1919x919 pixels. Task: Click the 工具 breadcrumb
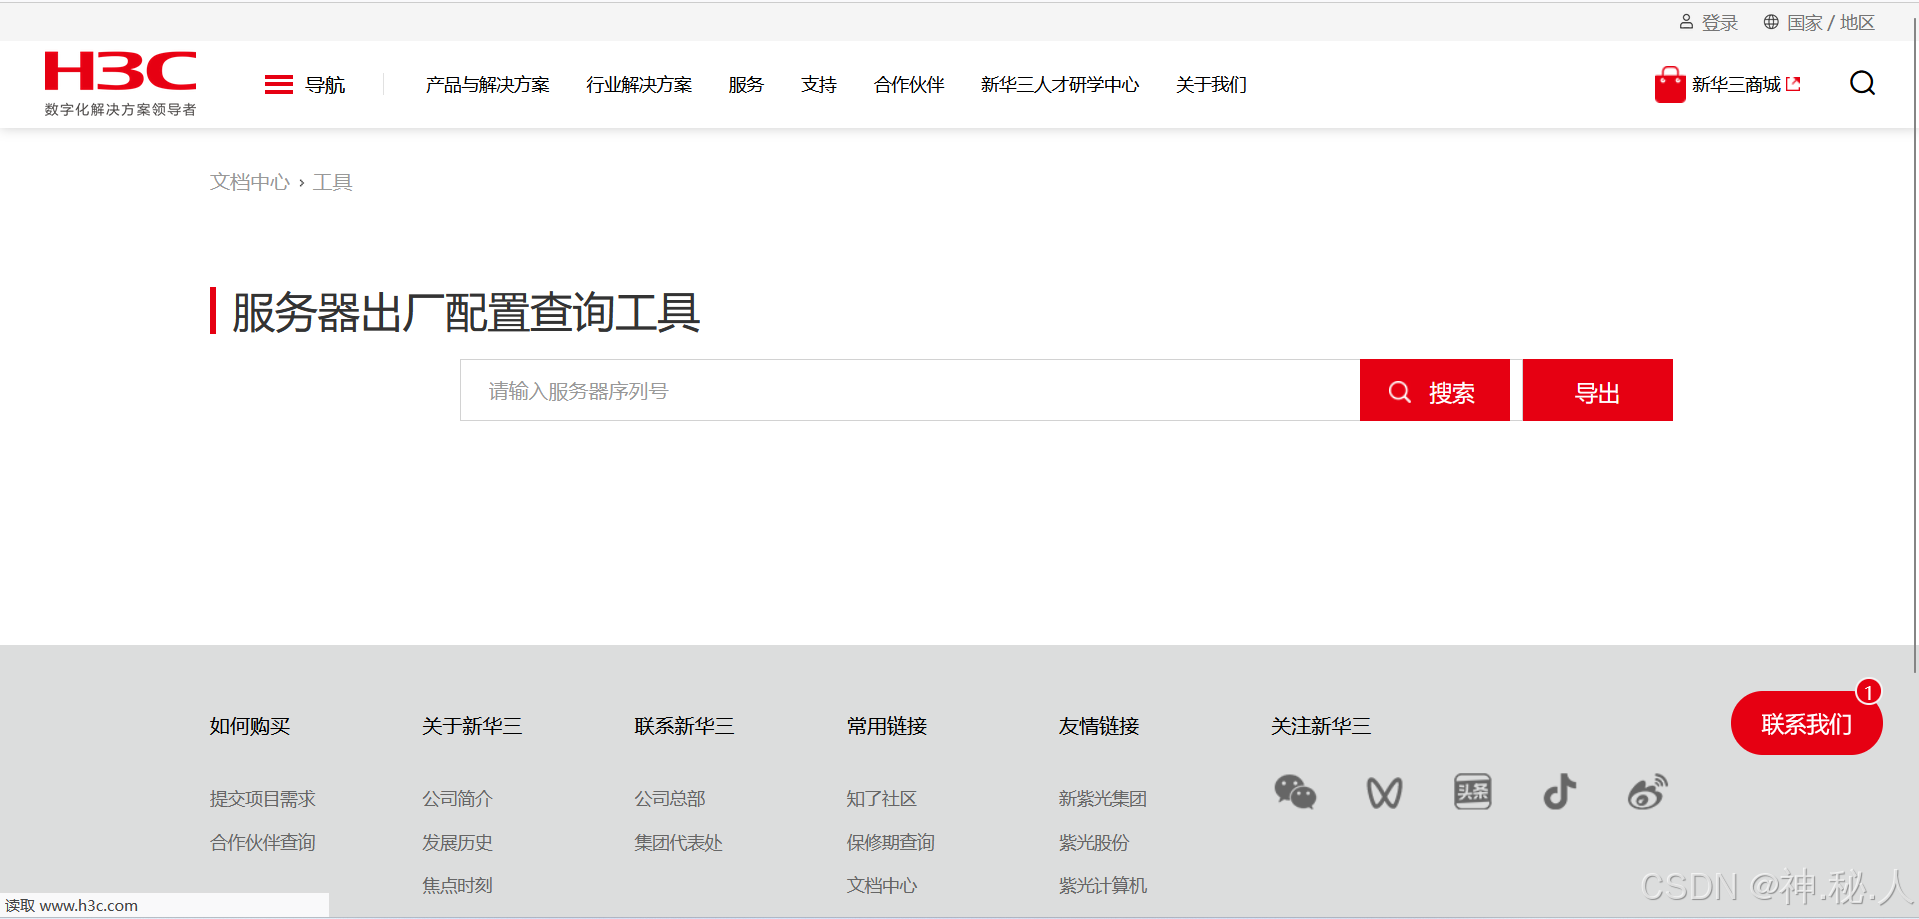click(333, 182)
